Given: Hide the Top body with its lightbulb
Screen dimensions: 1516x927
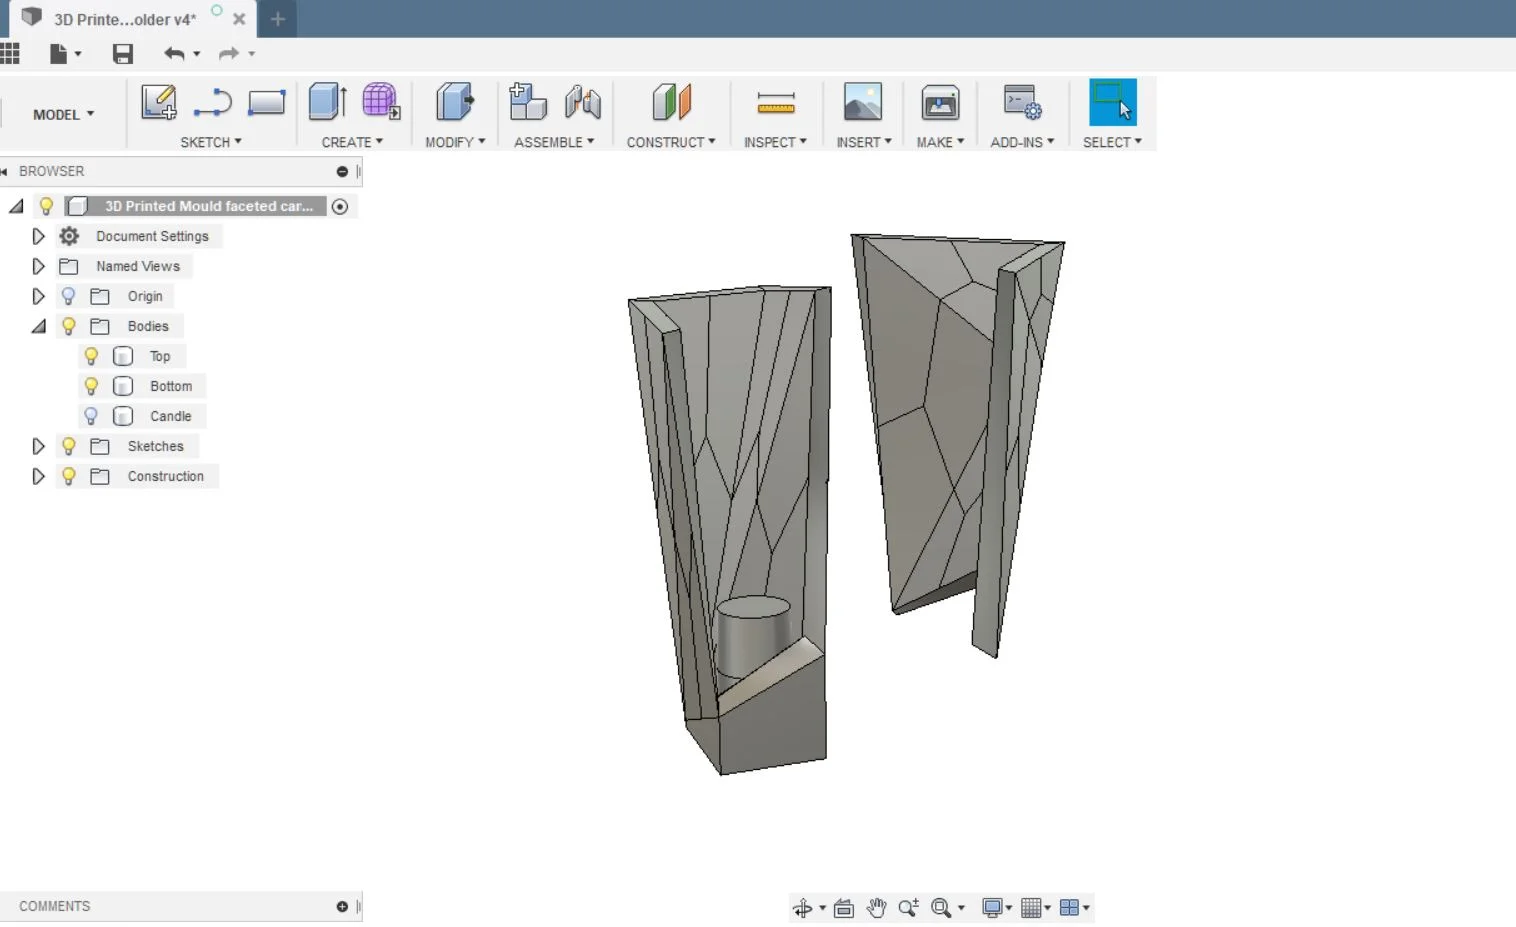Looking at the screenshot, I should coord(91,356).
